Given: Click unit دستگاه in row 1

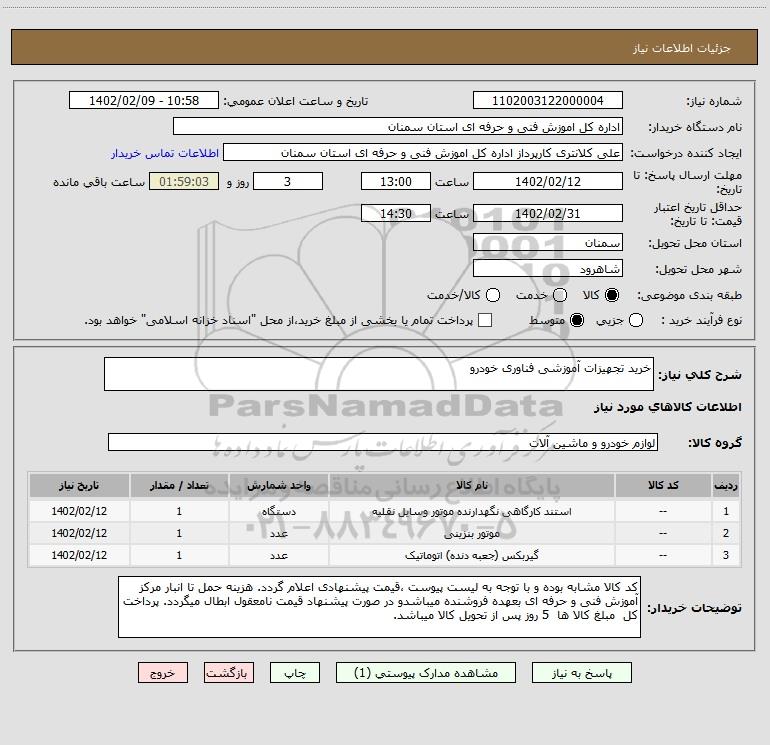Looking at the screenshot, I should tap(278, 511).
